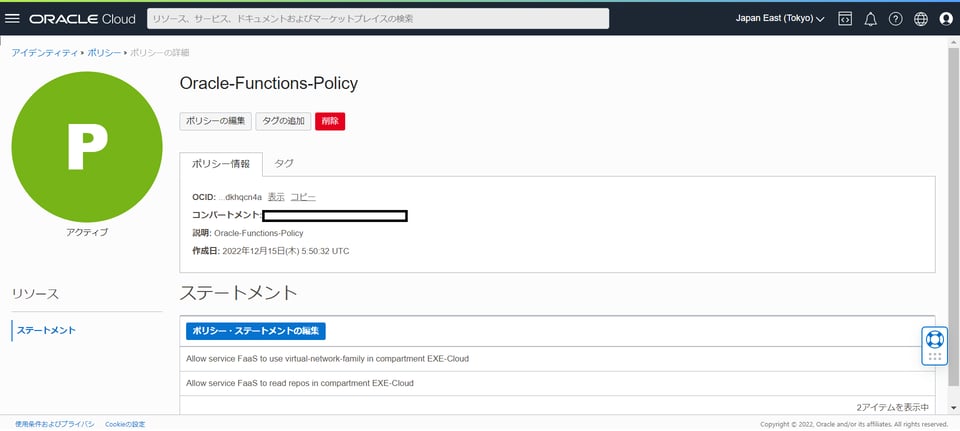Select ステートメント in the resources sidebar
The image size is (960, 431).
46,330
